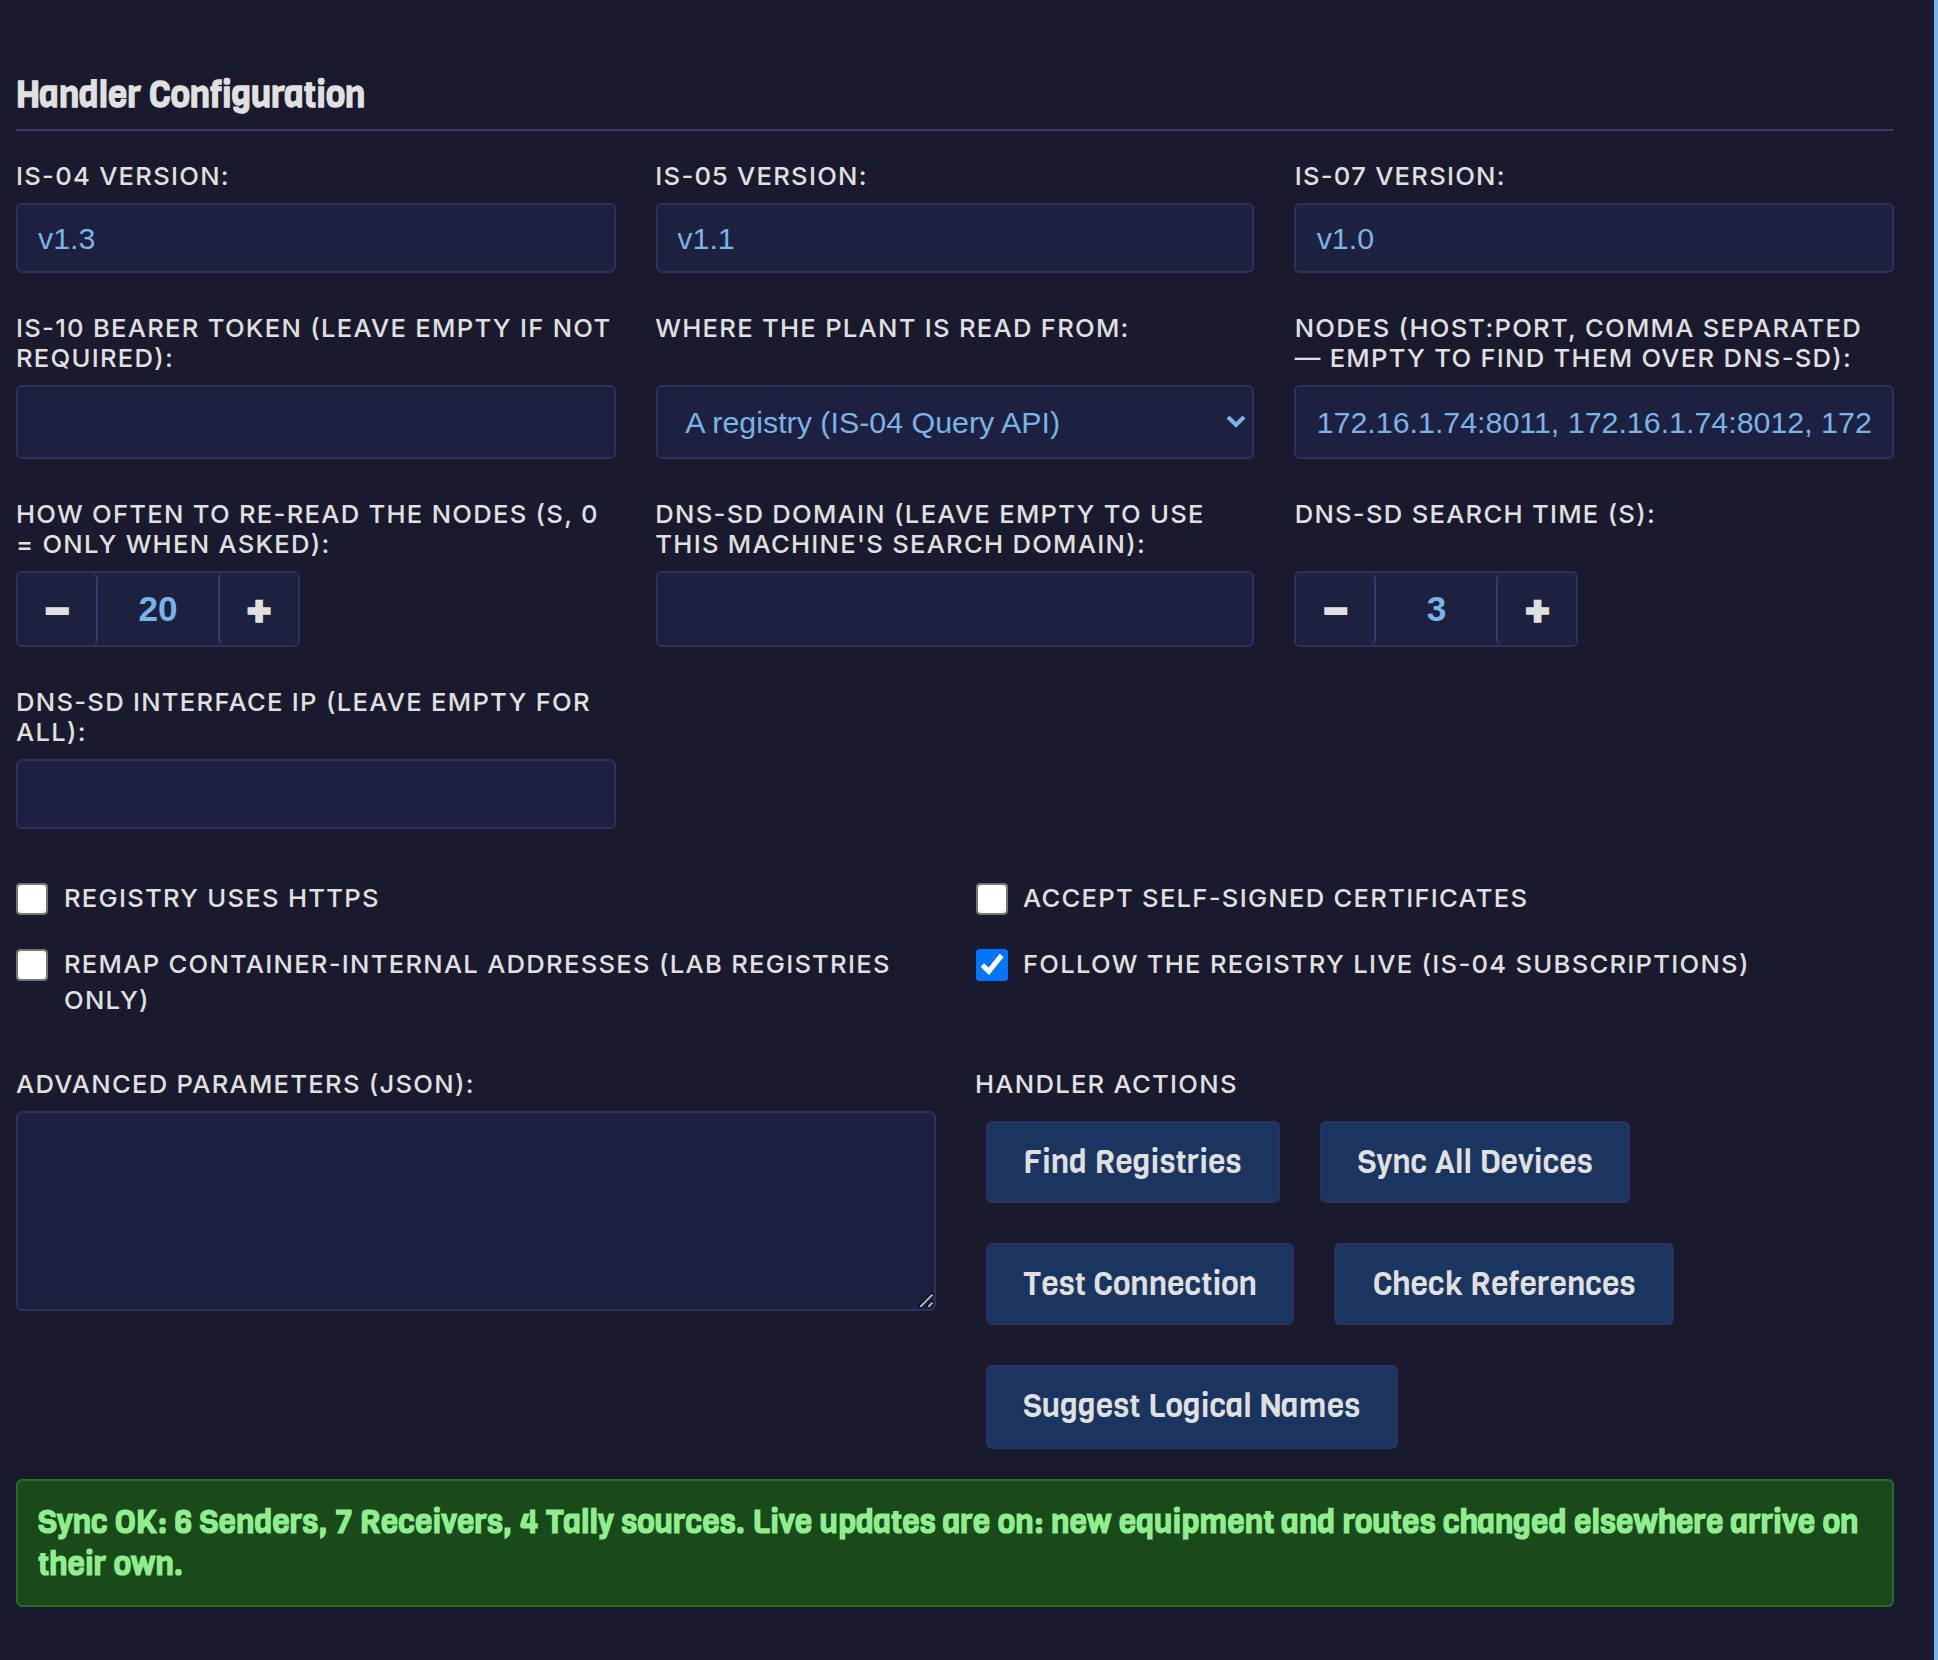
Task: Click the Advanced Parameters JSON textarea
Action: (x=475, y=1210)
